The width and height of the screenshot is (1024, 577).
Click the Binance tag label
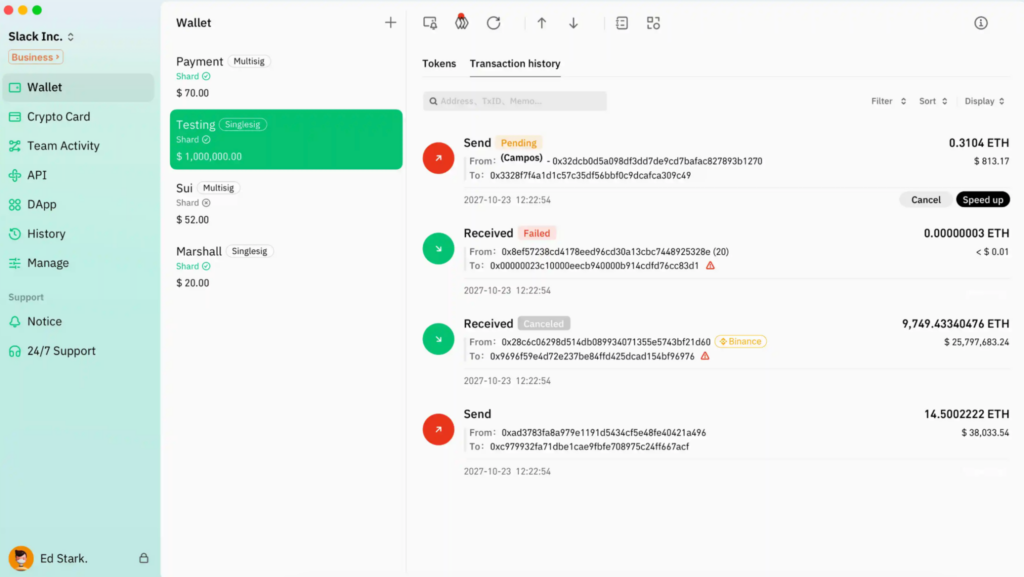point(741,341)
